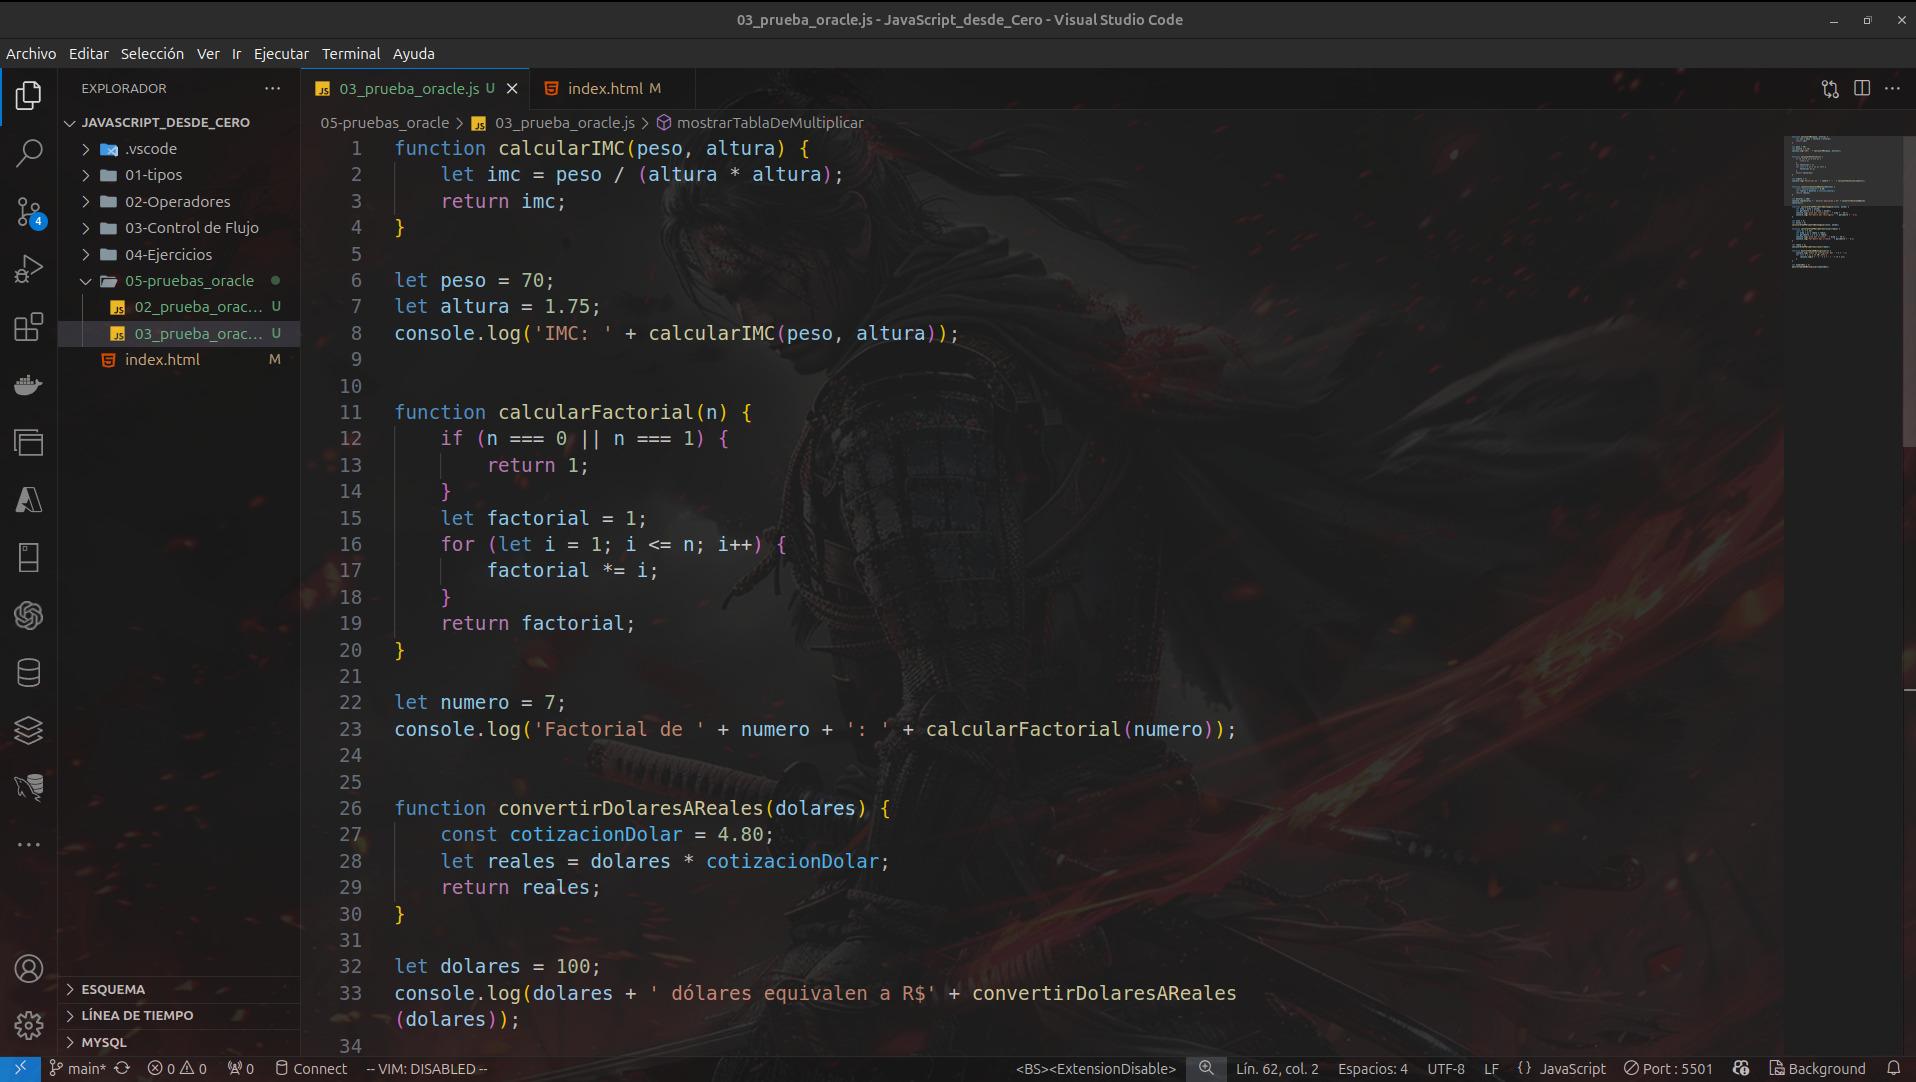
Task: Click mostrarTablaDeMultiplicar breadcrumb symbol
Action: pyautogui.click(x=769, y=123)
